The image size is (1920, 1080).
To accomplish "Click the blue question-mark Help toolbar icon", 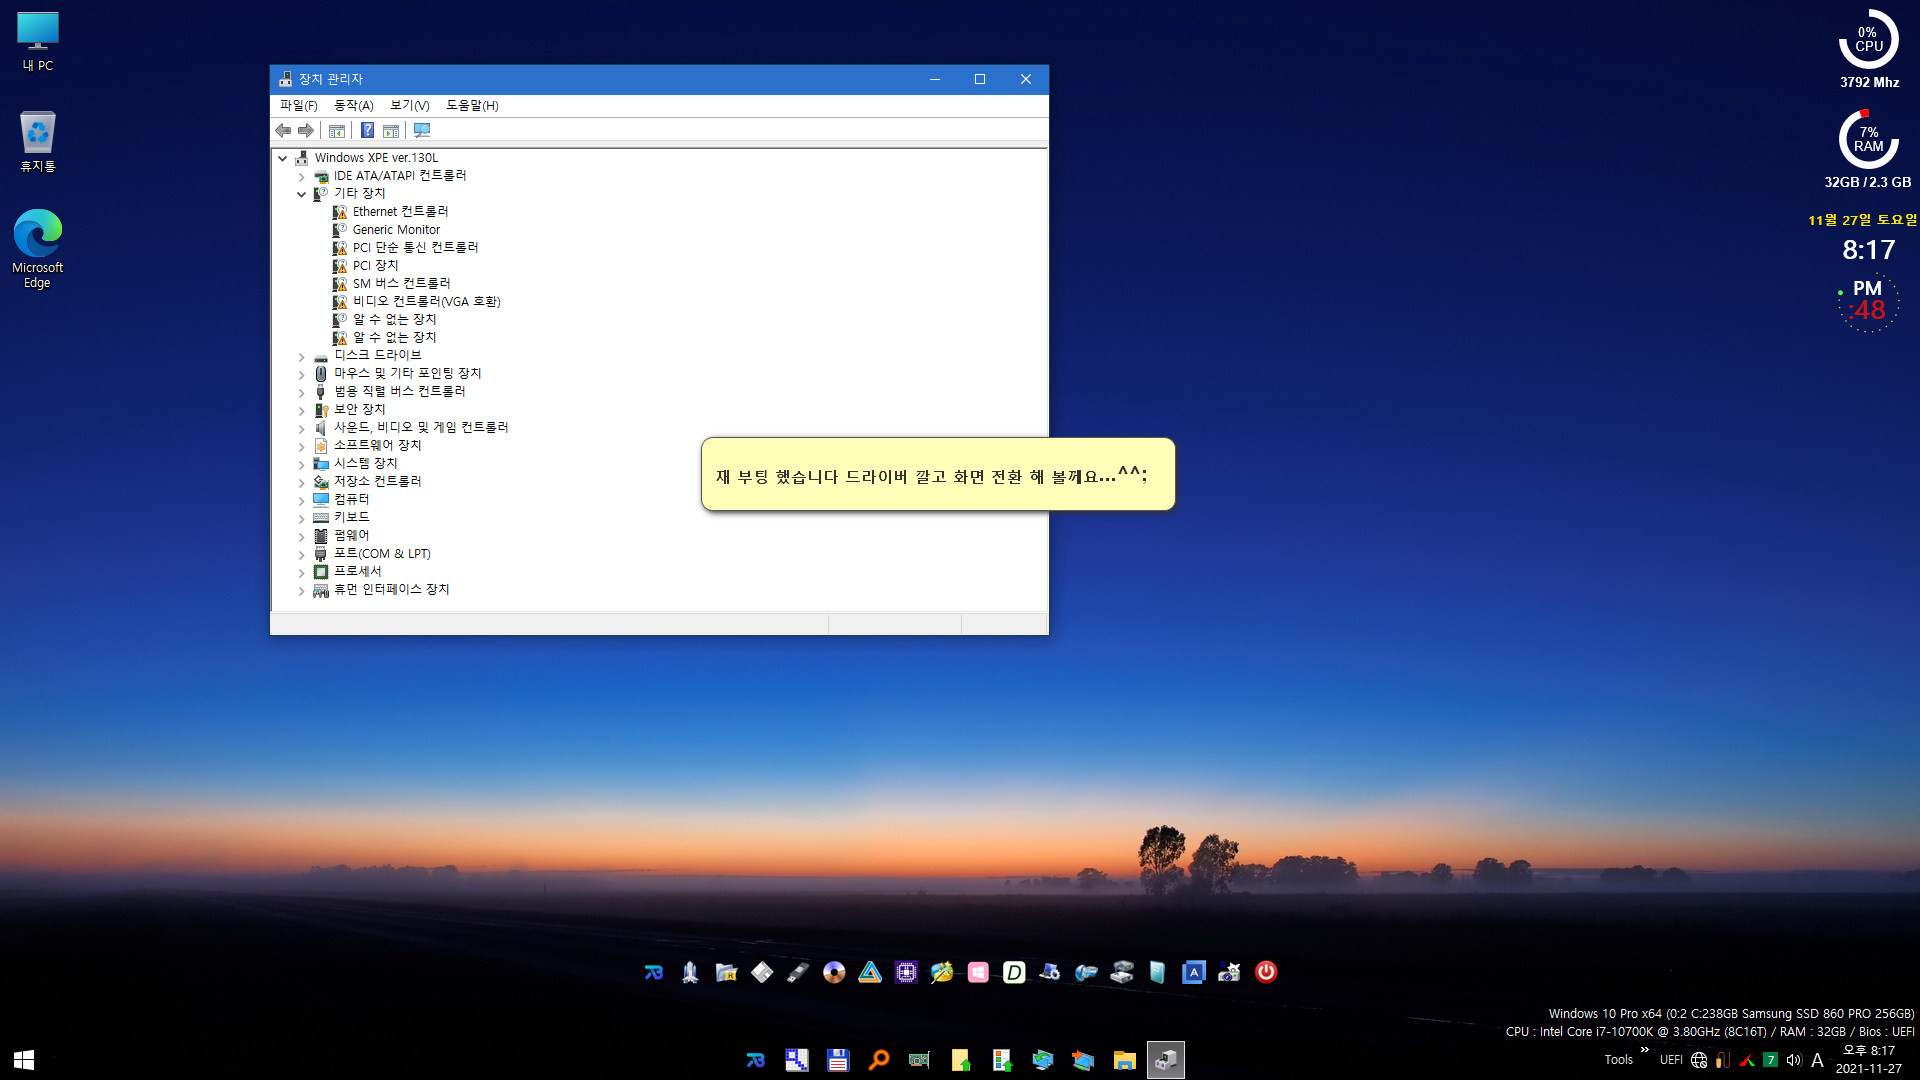I will tap(367, 131).
